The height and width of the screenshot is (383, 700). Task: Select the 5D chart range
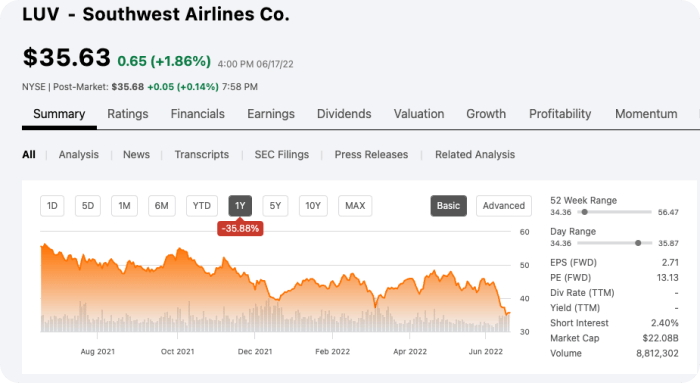88,206
